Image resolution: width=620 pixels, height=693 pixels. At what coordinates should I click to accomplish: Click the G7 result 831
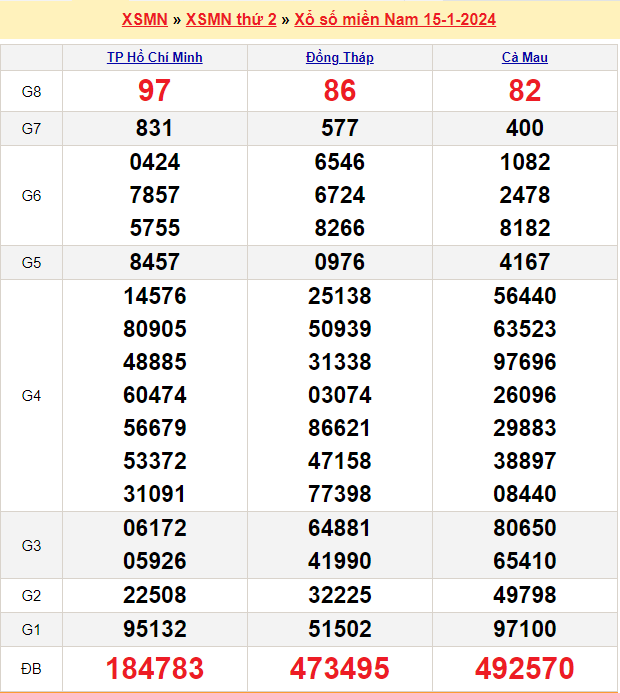pyautogui.click(x=155, y=128)
